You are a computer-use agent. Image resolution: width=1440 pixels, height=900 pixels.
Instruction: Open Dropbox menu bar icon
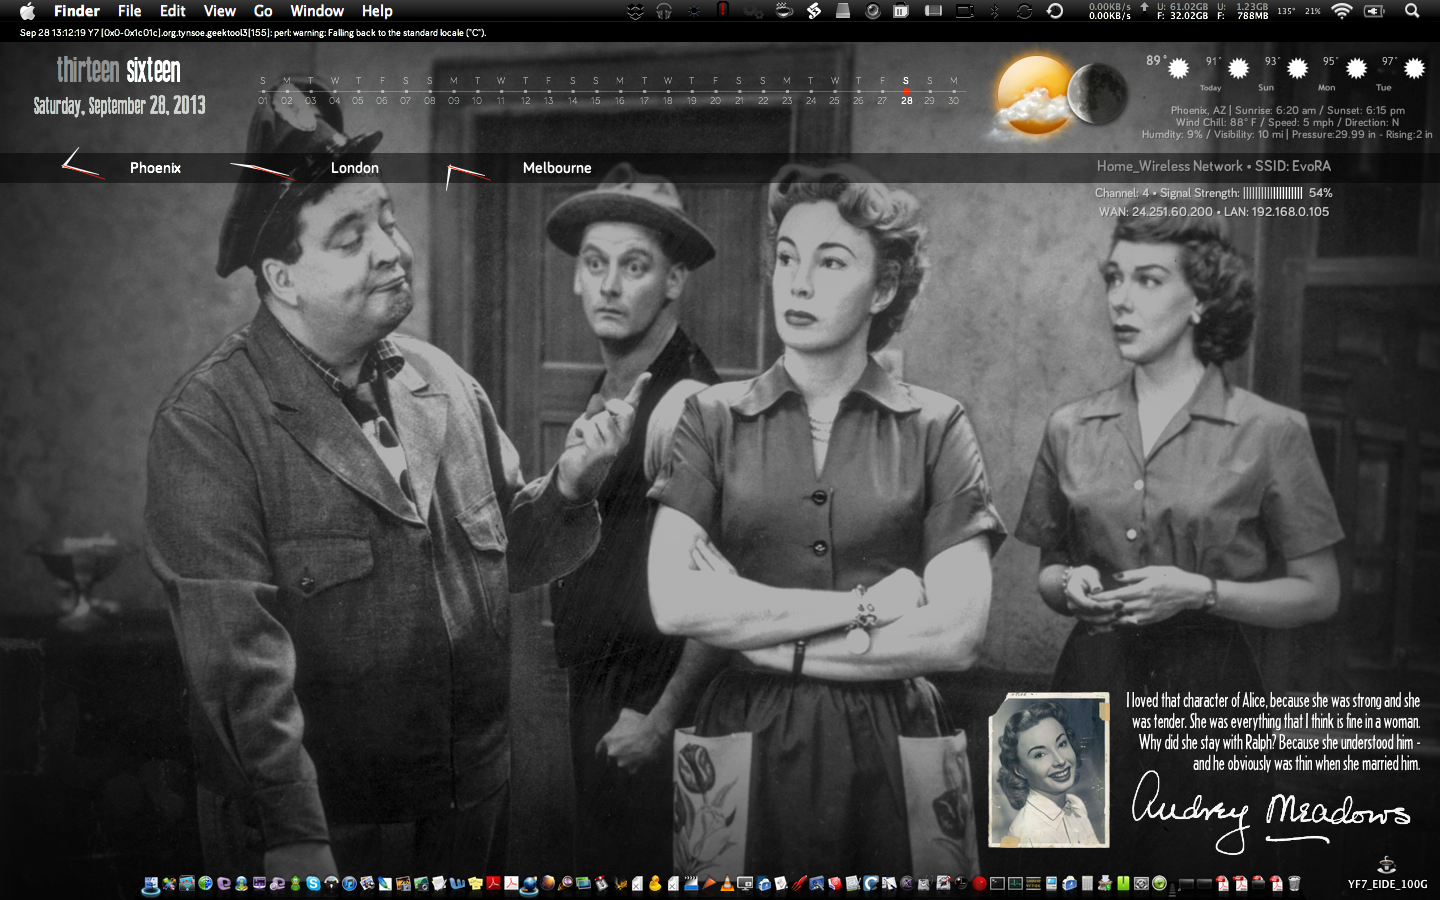click(635, 11)
